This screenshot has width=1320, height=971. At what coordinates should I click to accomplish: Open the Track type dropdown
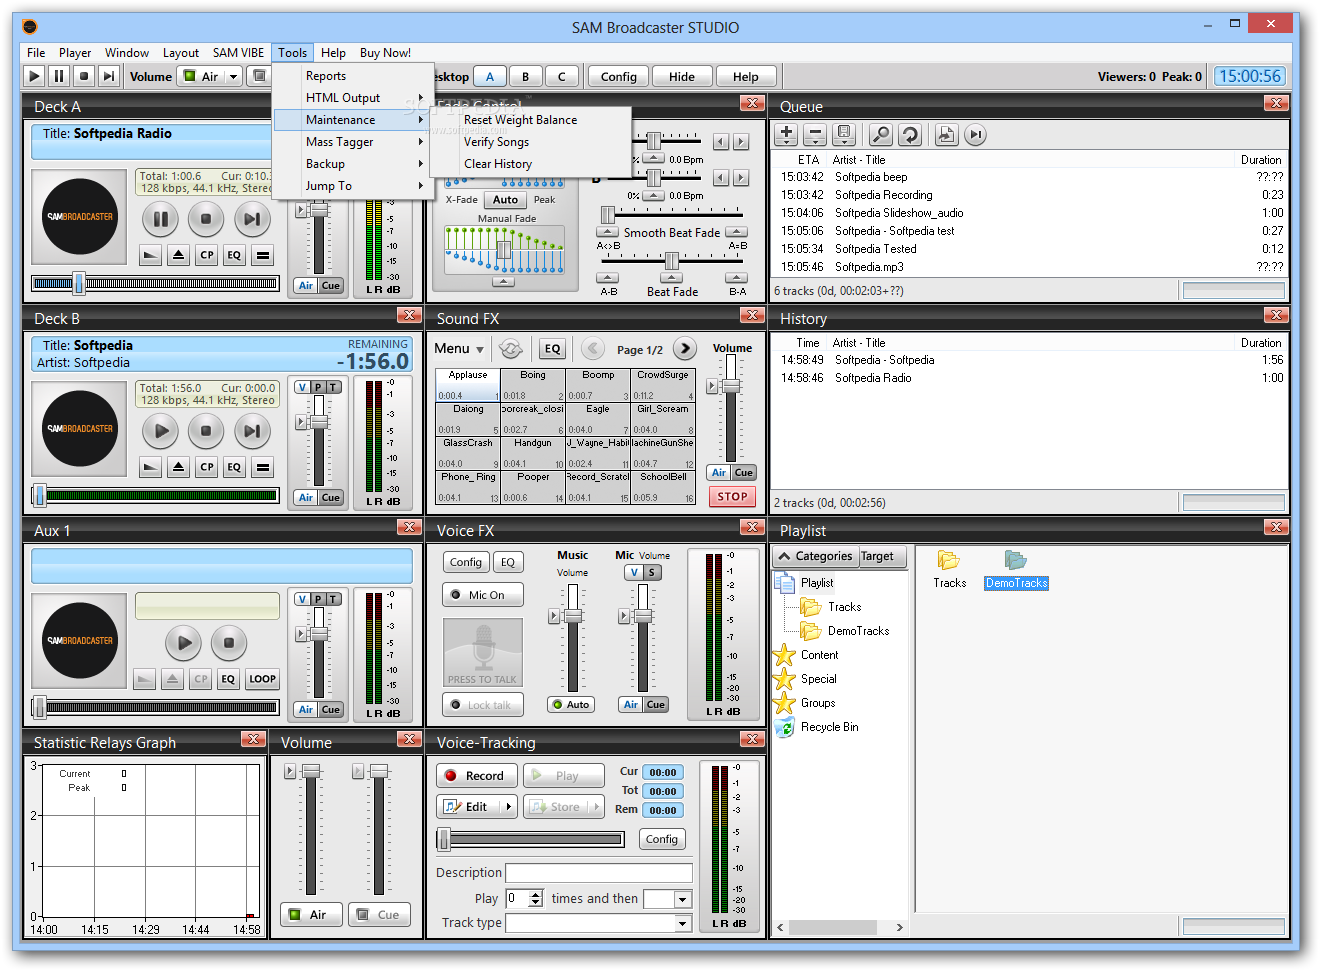[683, 923]
